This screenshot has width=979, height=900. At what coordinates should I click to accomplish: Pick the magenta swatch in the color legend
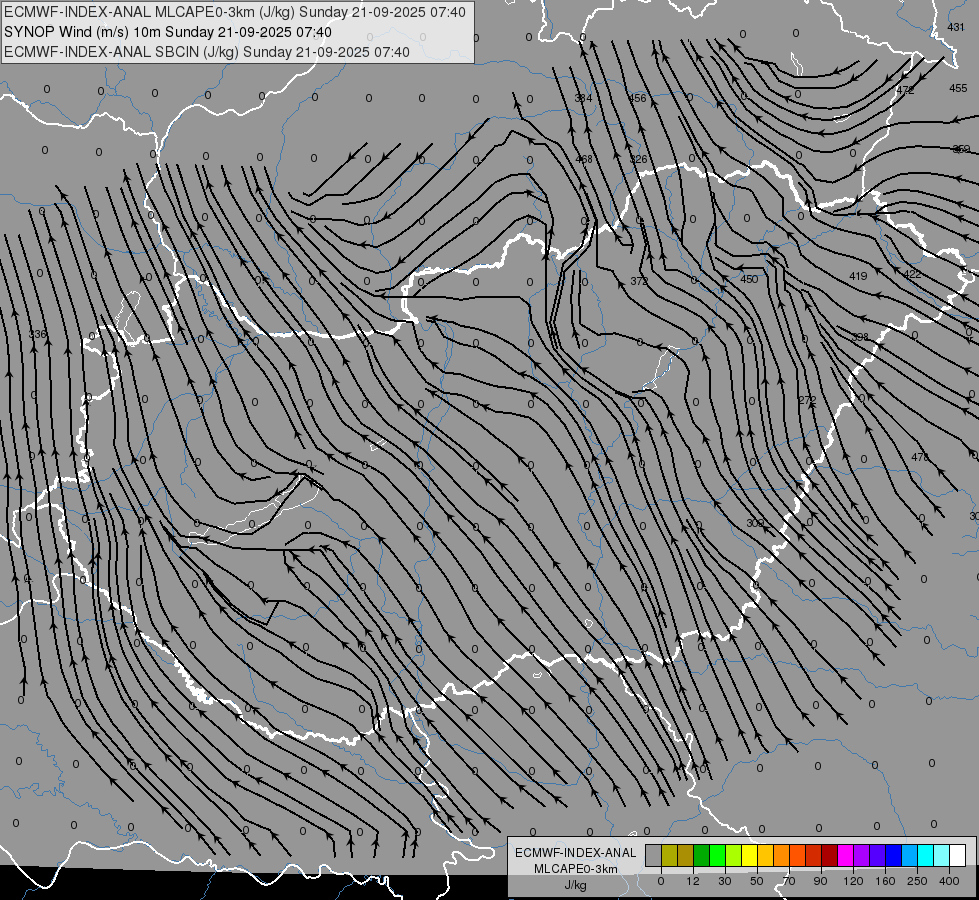click(x=845, y=855)
